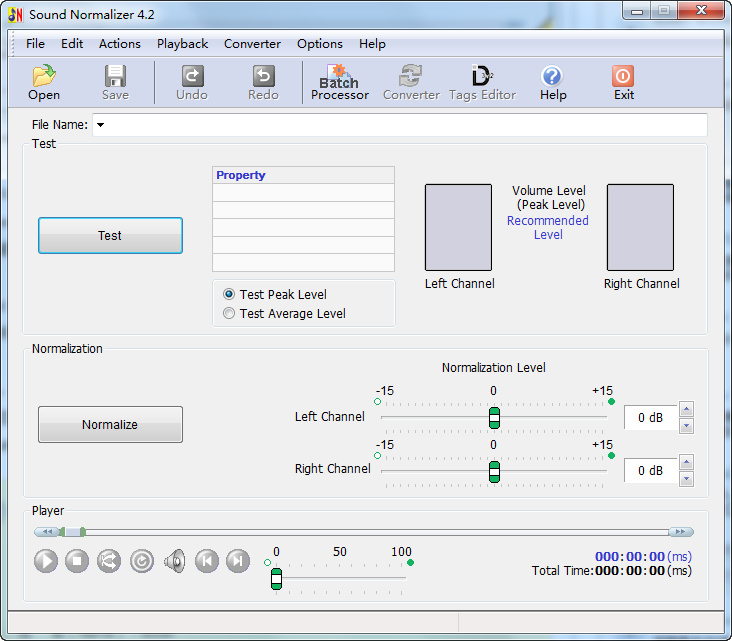Image resolution: width=732 pixels, height=641 pixels.
Task: Decrease the Right Channel dB value
Action: click(686, 479)
